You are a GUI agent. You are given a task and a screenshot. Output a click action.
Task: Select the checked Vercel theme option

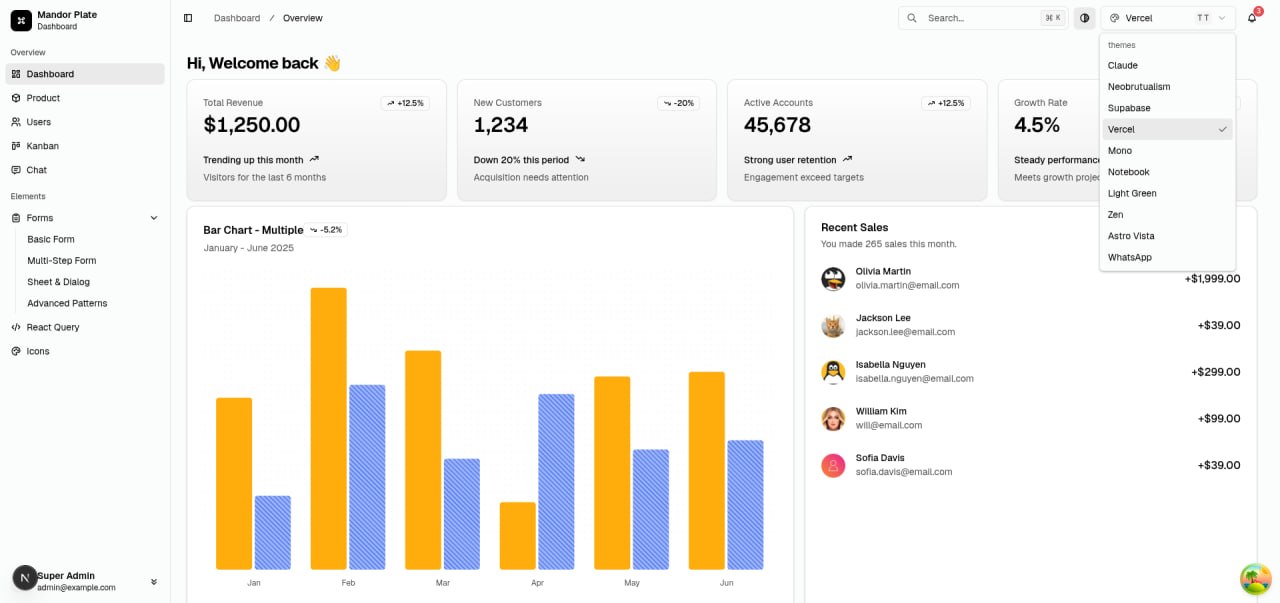pyautogui.click(x=1167, y=129)
